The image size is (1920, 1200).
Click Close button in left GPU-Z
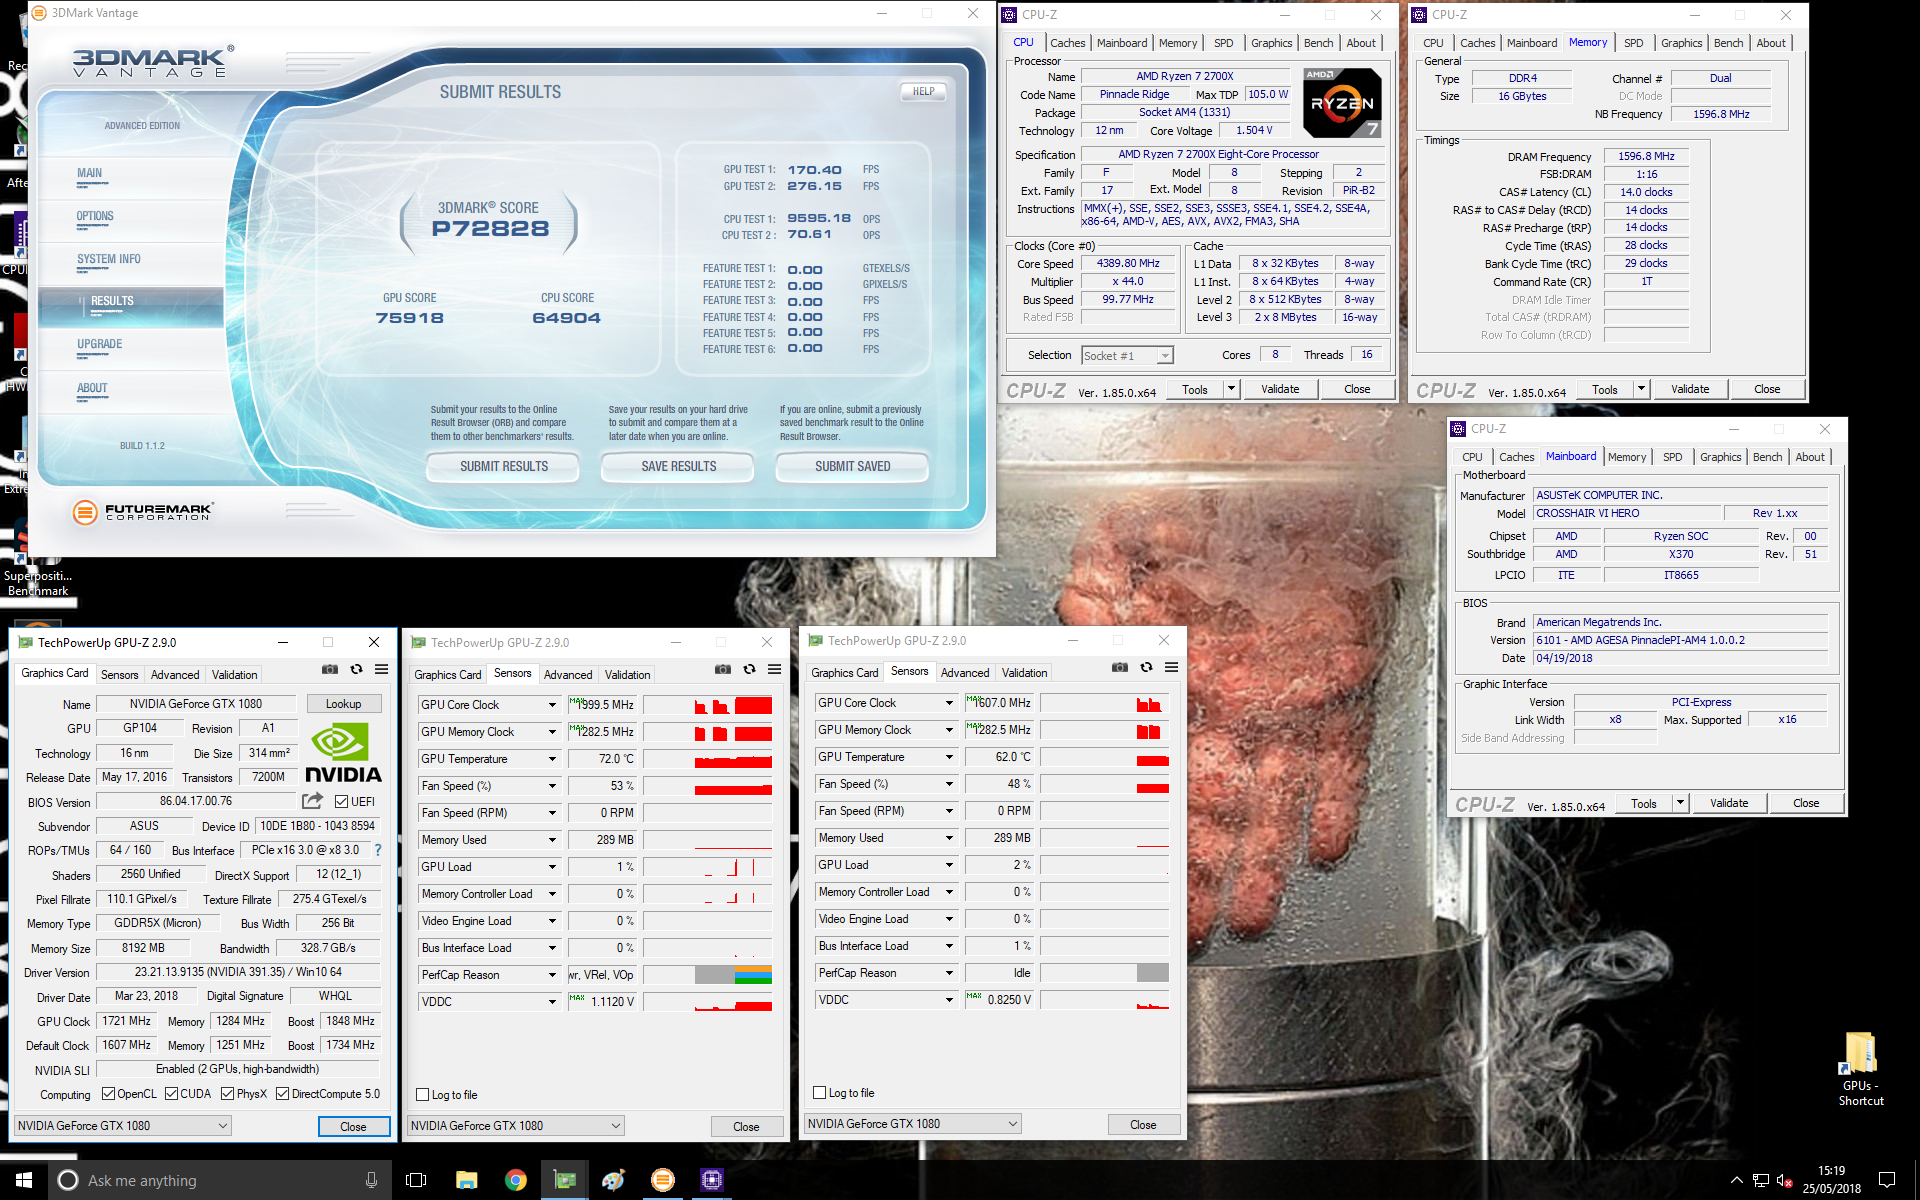click(x=353, y=1126)
